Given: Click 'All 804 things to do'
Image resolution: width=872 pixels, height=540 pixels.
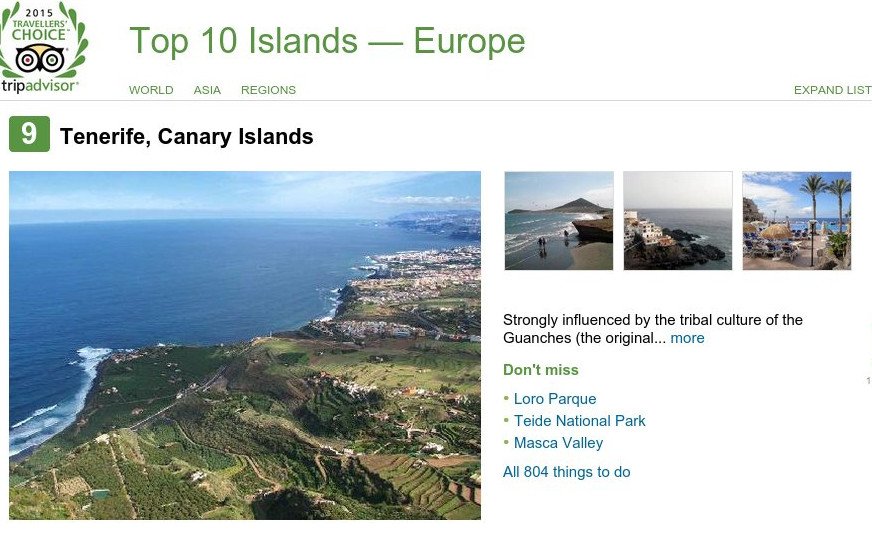Looking at the screenshot, I should pos(567,472).
